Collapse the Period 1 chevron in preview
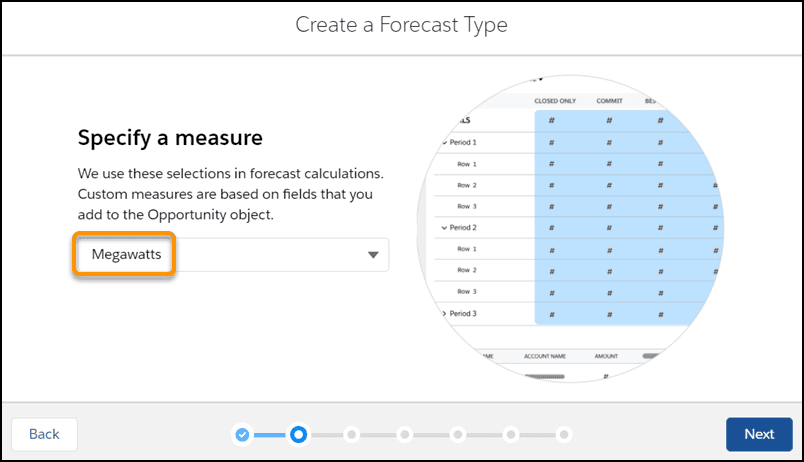The image size is (804, 462). (444, 143)
